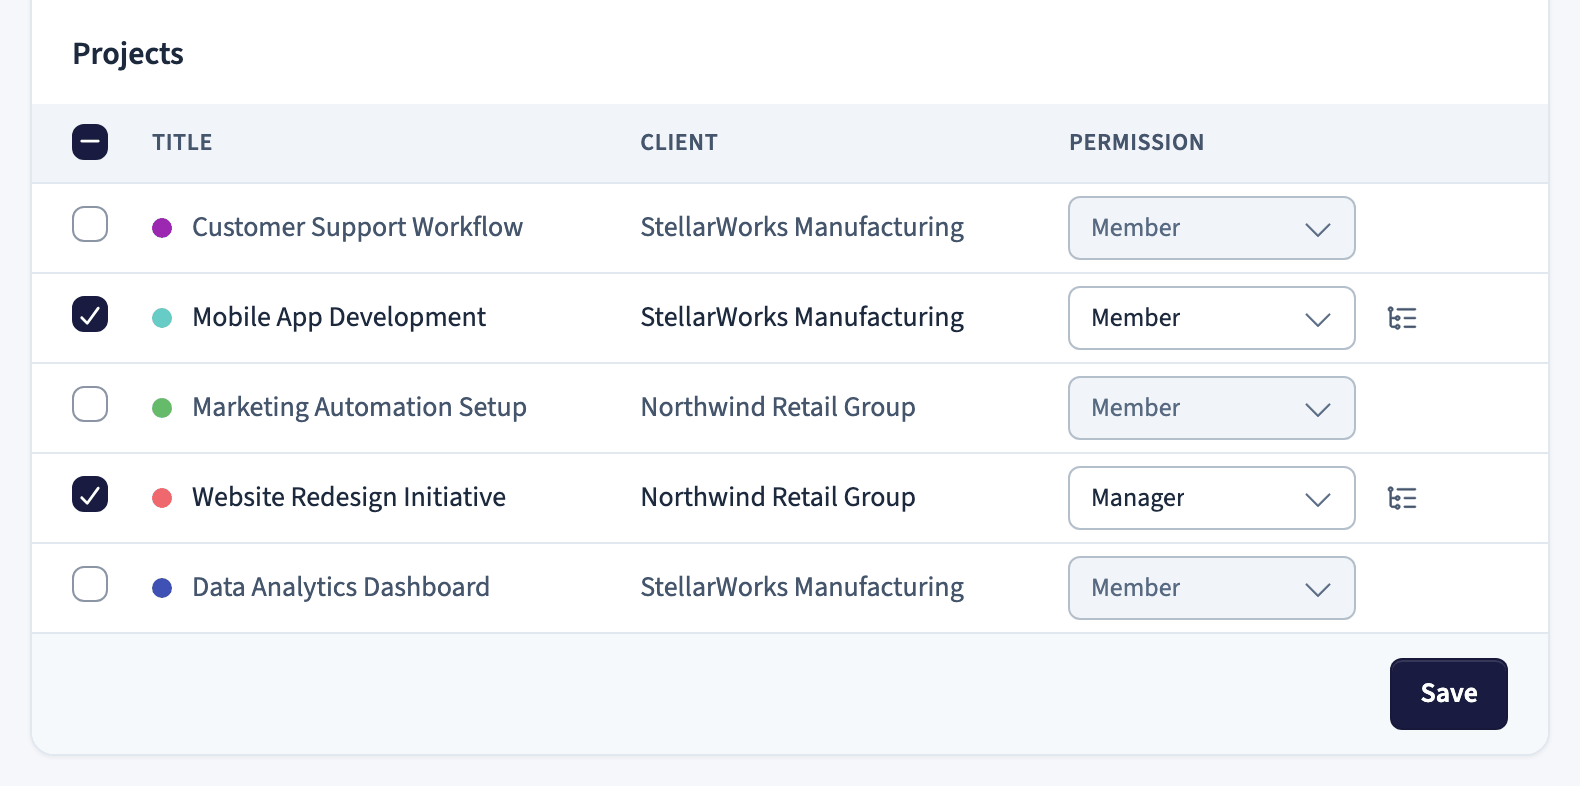Toggle the select-all checkbox in table header
Viewport: 1580px width, 786px height.
coord(90,142)
